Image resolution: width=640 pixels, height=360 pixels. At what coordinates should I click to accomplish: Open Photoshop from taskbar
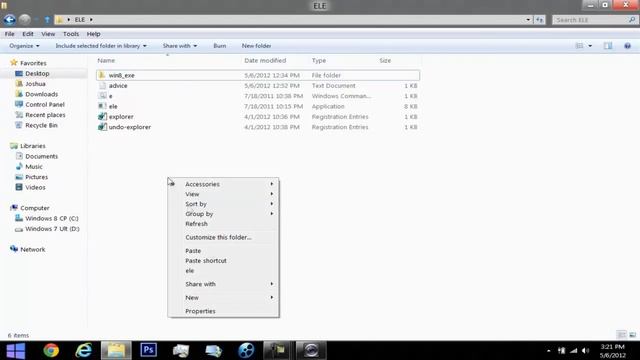[x=149, y=350]
